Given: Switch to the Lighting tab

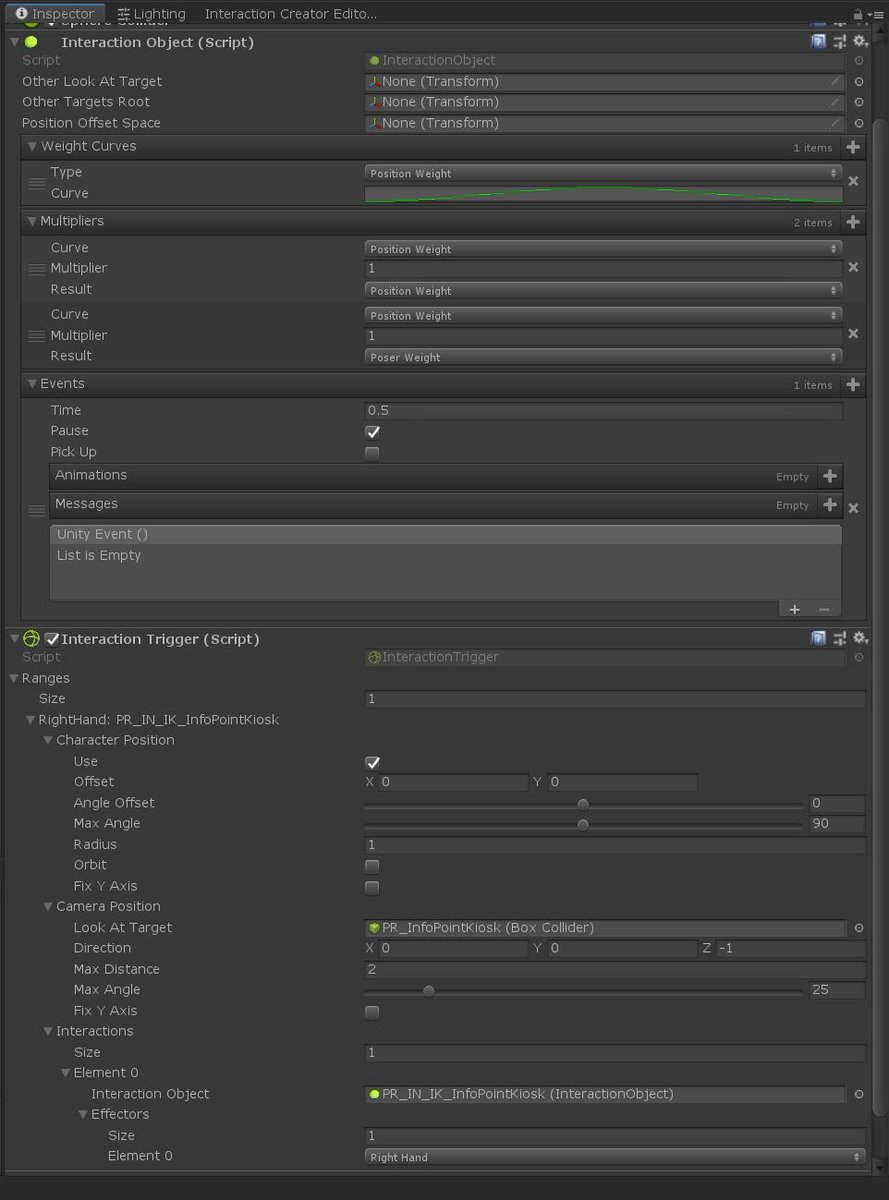Looking at the screenshot, I should pyautogui.click(x=151, y=14).
